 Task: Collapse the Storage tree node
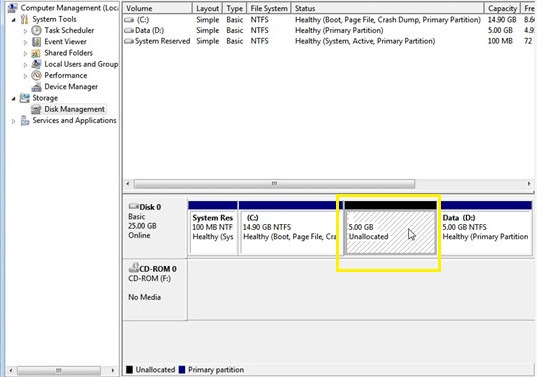point(13,99)
